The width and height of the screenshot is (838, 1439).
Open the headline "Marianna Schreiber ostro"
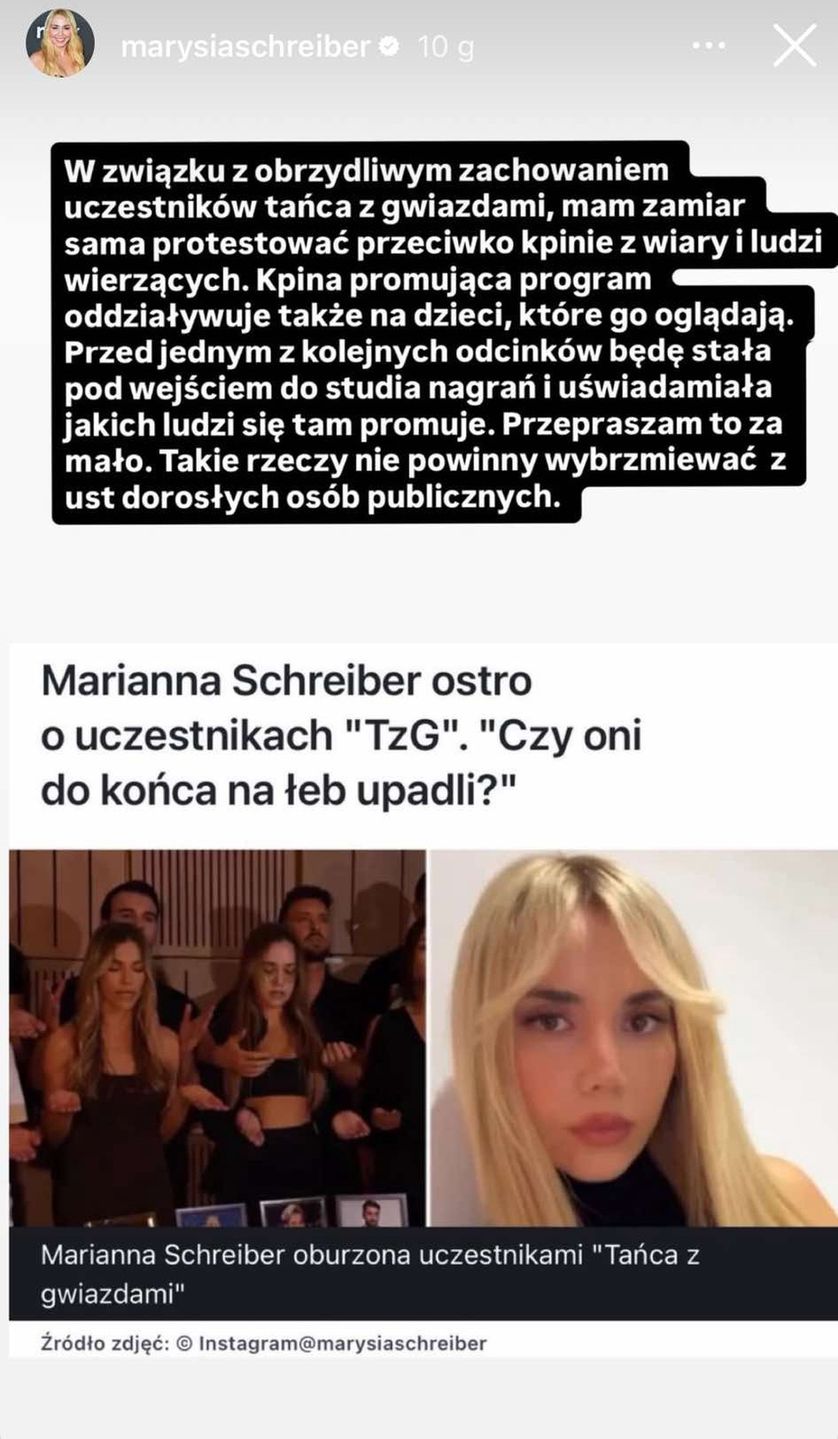click(286, 684)
